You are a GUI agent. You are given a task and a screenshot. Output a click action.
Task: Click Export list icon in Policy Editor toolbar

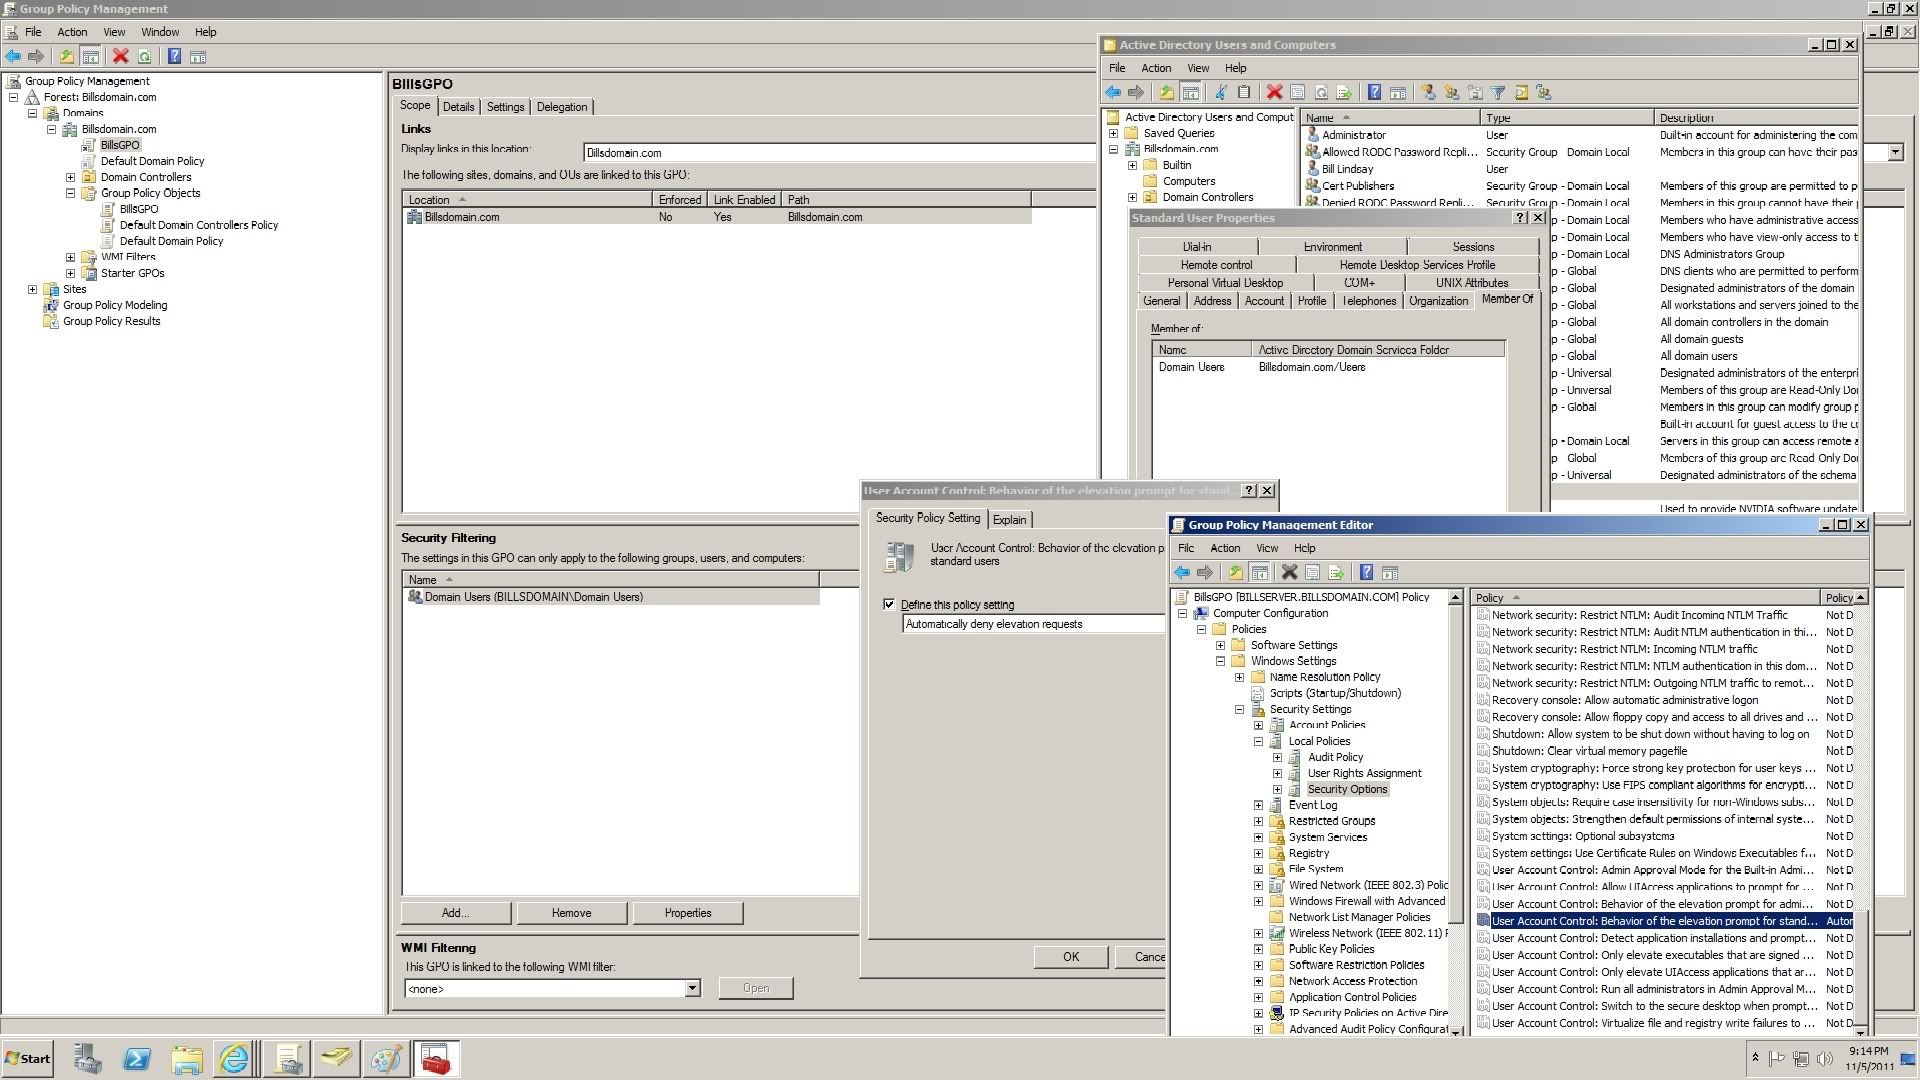[1336, 573]
